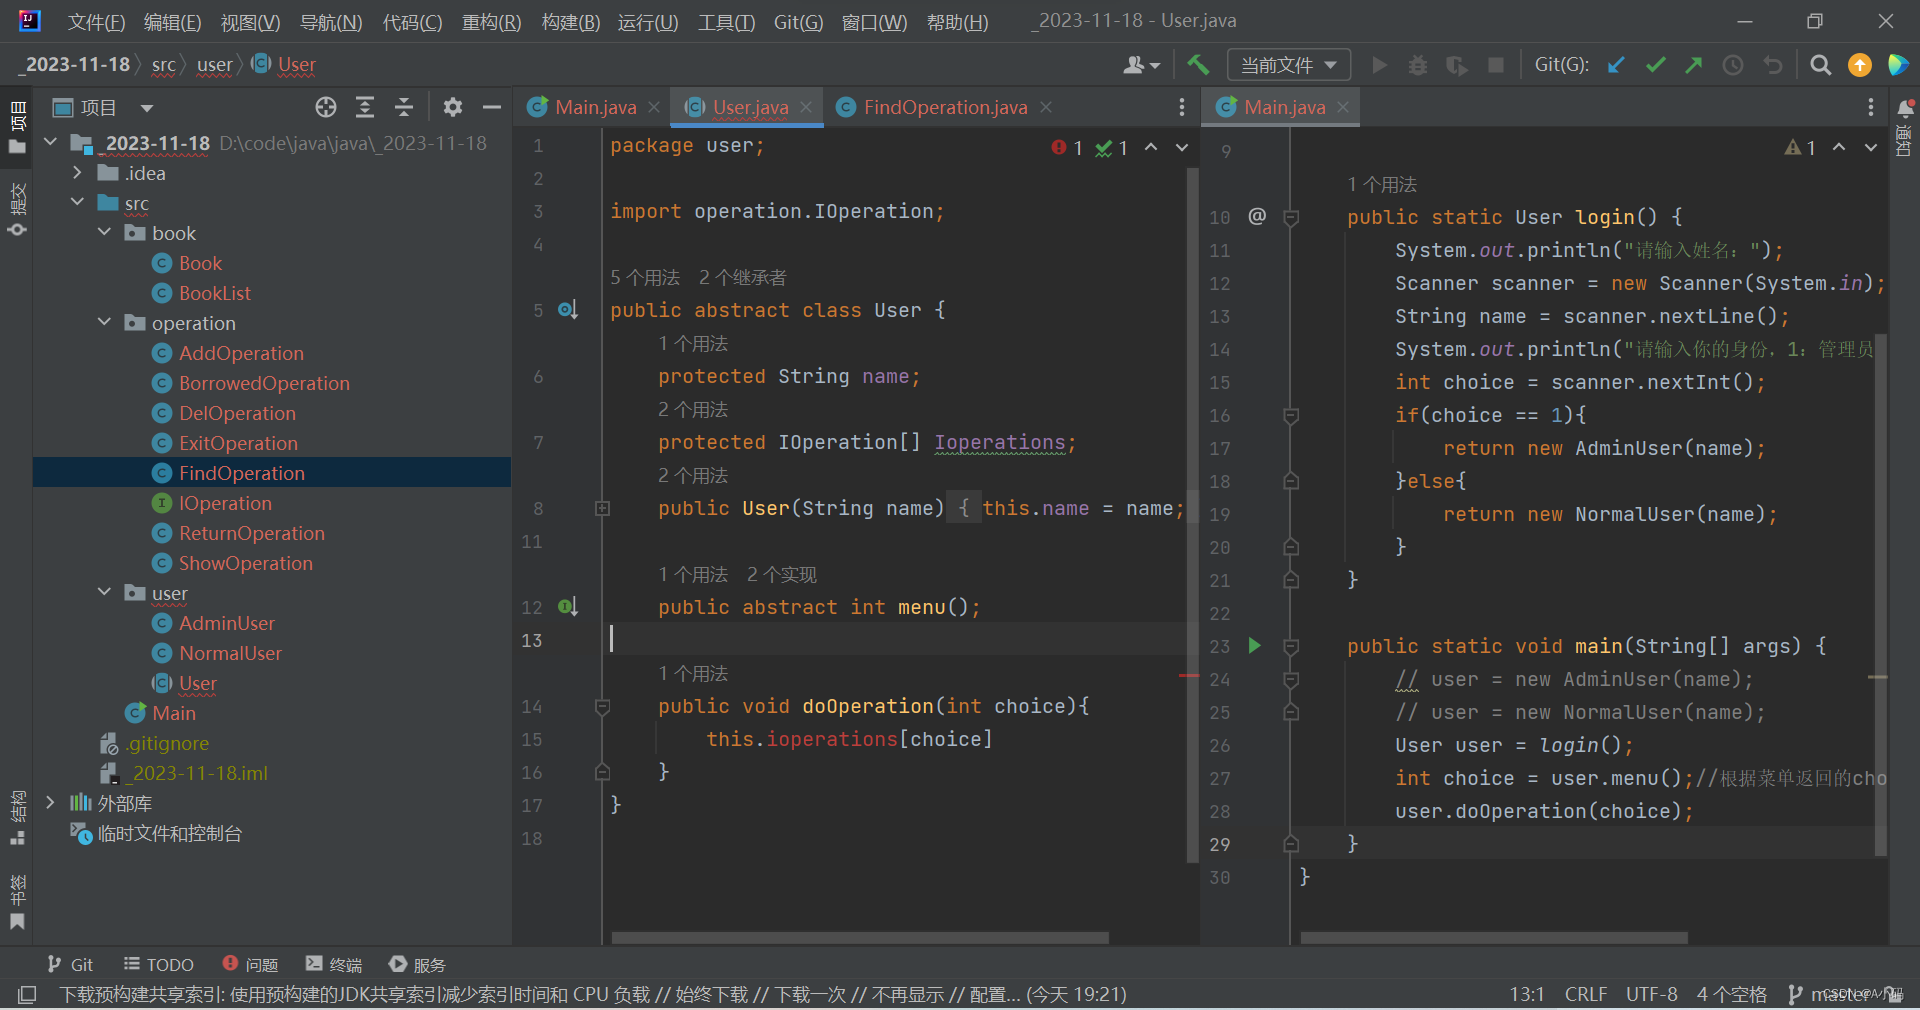Close the User.java tab
This screenshot has height=1010, width=1920.
(807, 107)
